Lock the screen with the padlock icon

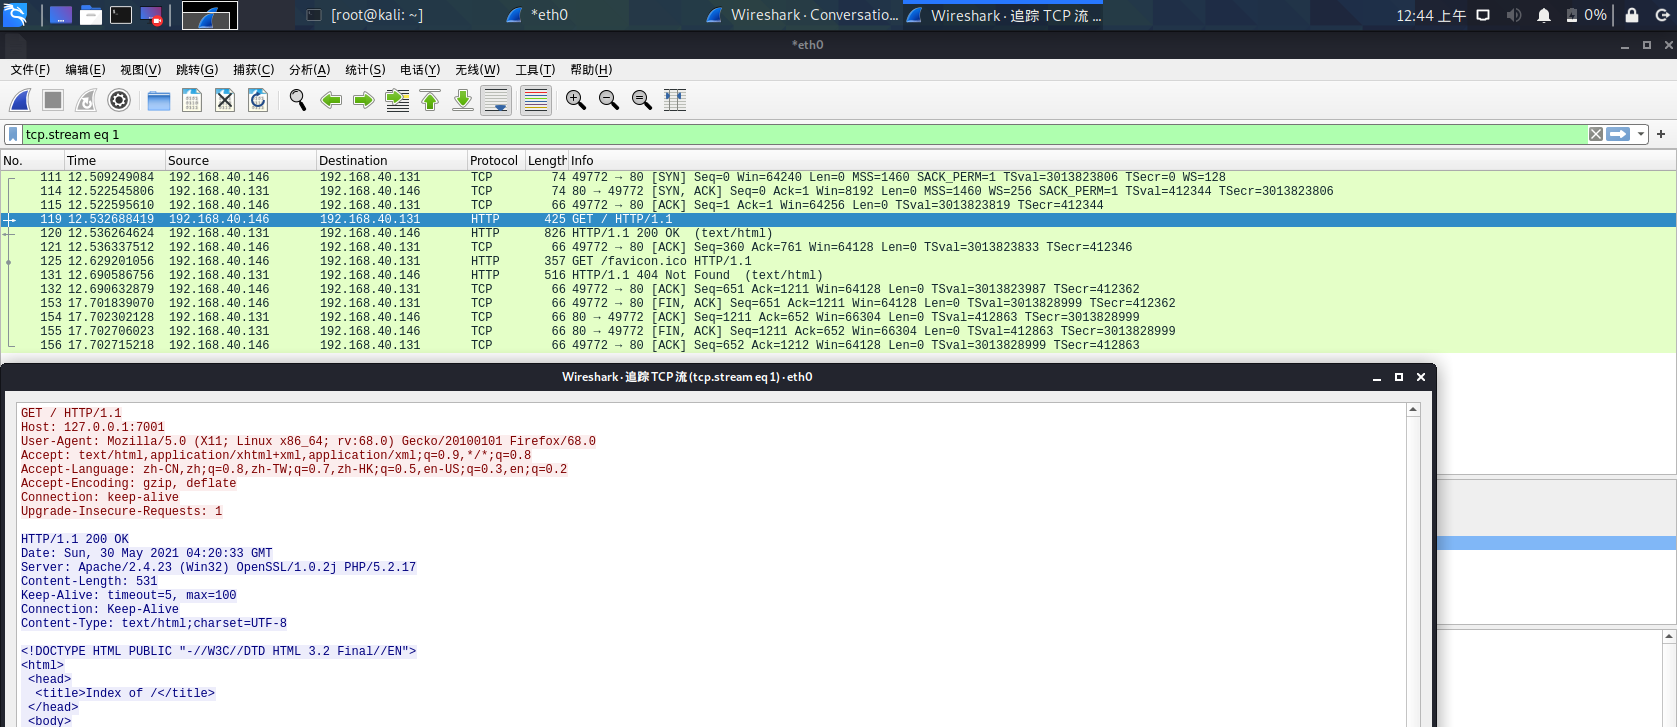(1632, 15)
